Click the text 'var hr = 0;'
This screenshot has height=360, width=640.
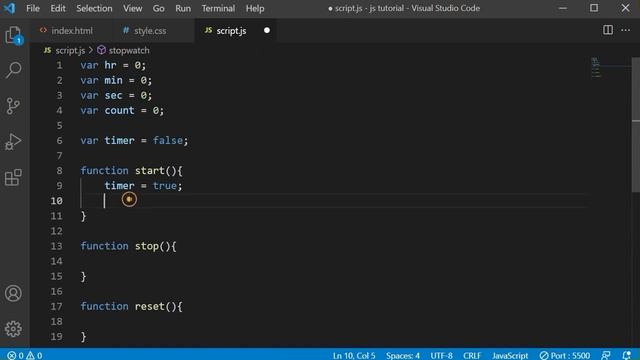113,65
